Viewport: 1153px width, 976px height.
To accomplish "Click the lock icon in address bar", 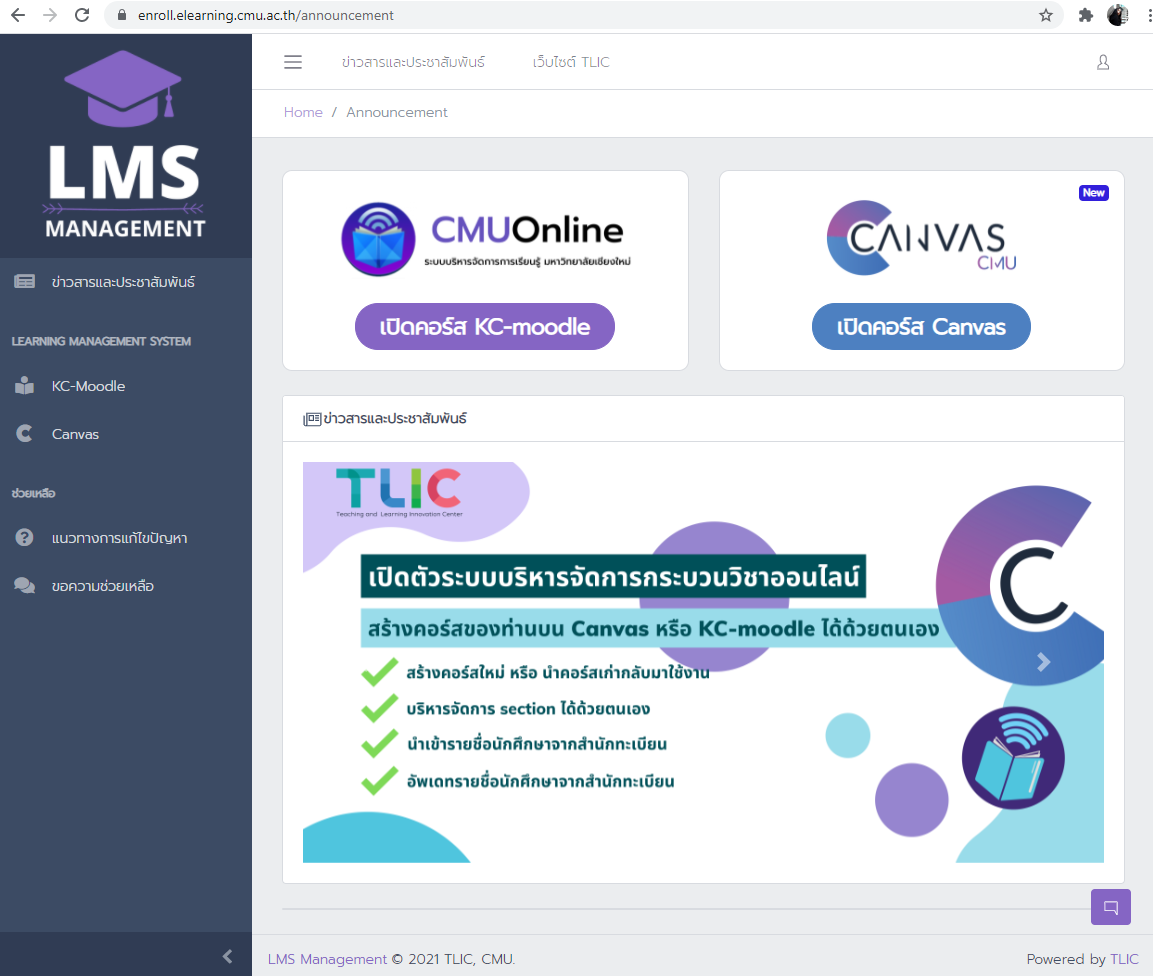I will (122, 15).
